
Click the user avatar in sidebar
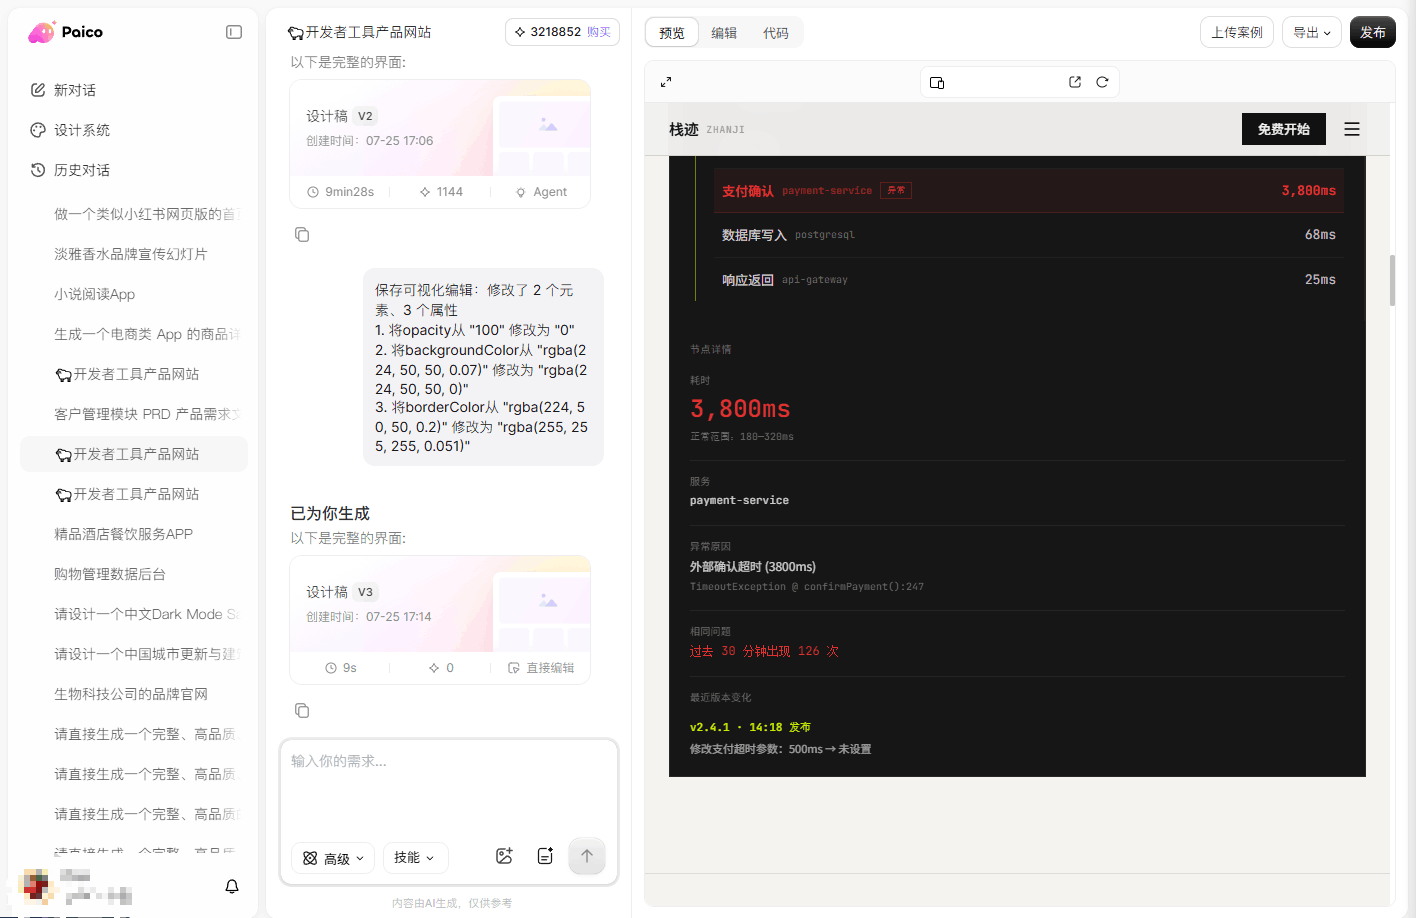(x=37, y=886)
